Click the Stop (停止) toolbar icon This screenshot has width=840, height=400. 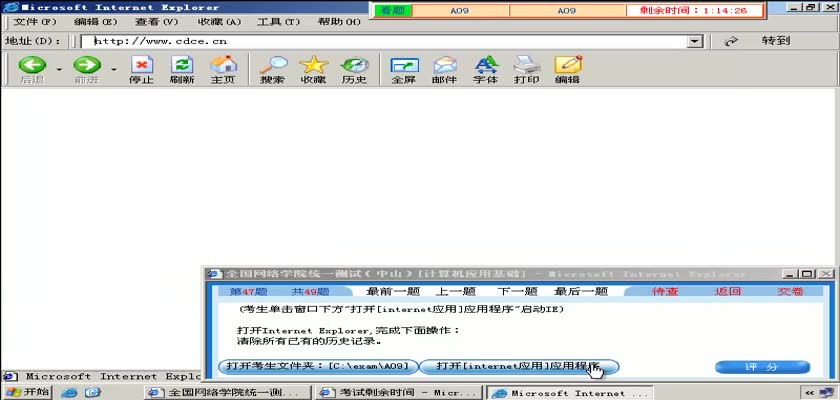pos(141,65)
